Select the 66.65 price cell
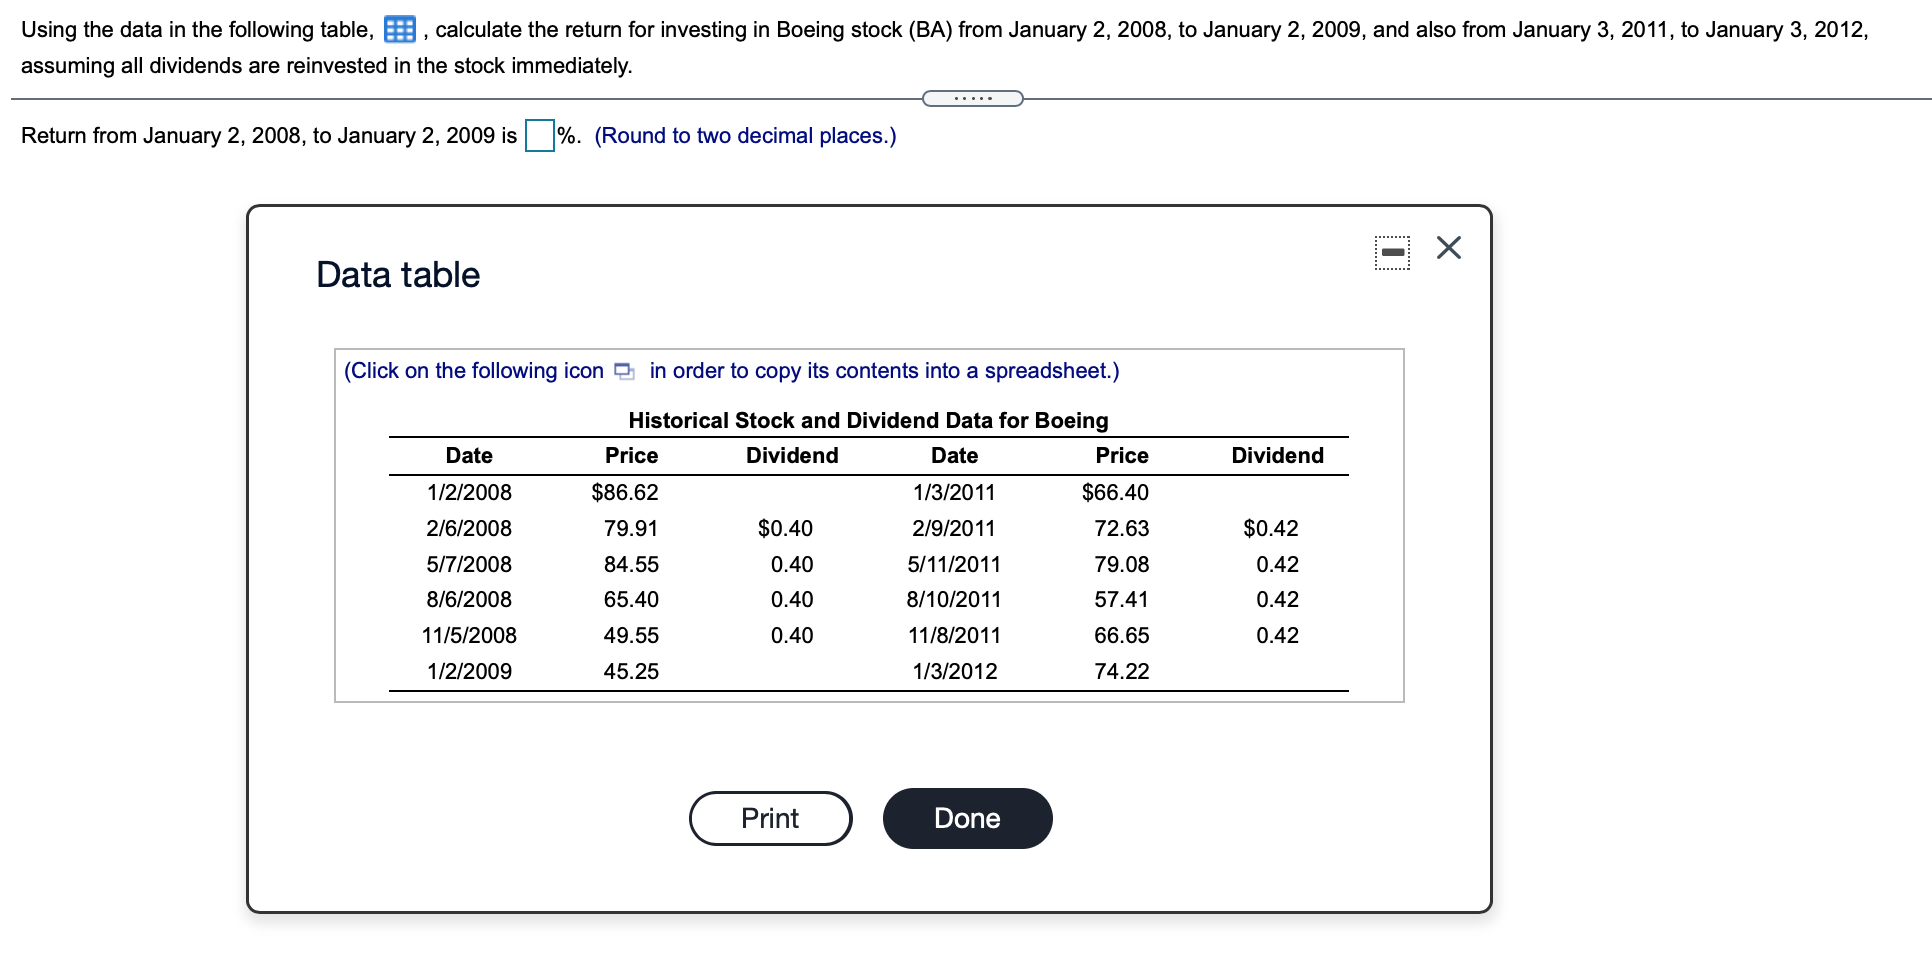 click(x=1122, y=635)
